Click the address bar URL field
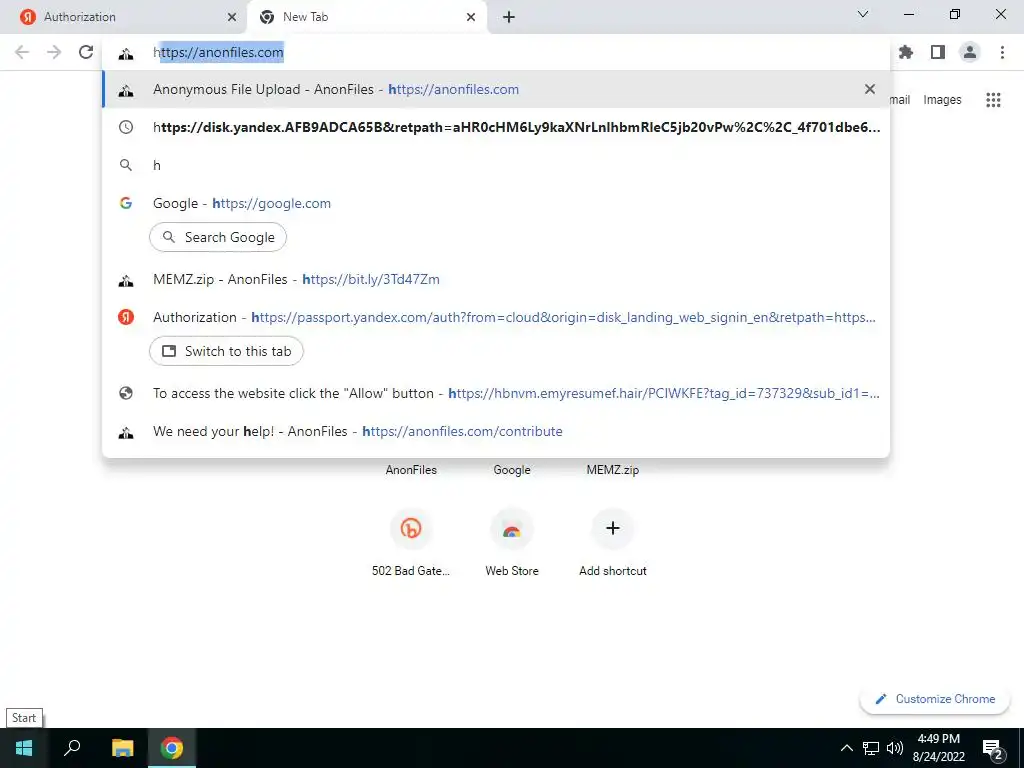Image resolution: width=1024 pixels, height=768 pixels. [496, 52]
